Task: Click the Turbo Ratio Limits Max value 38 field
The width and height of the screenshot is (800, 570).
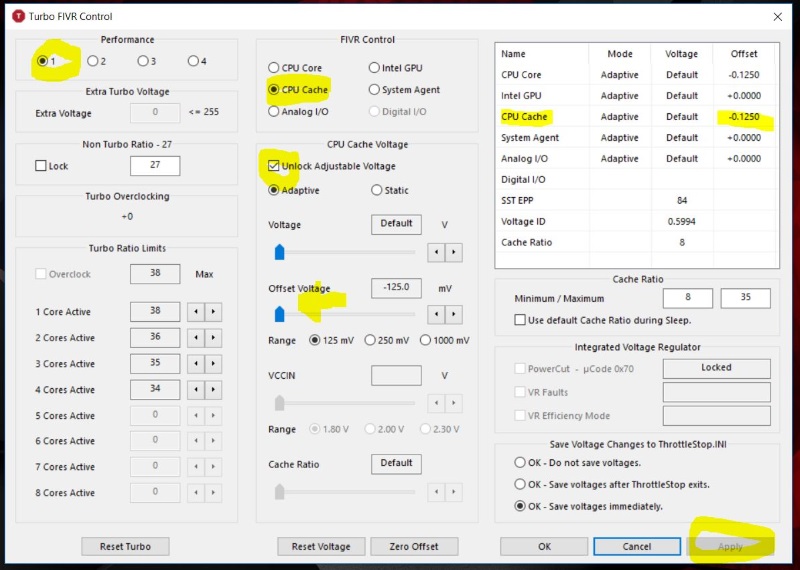Action: [x=155, y=274]
